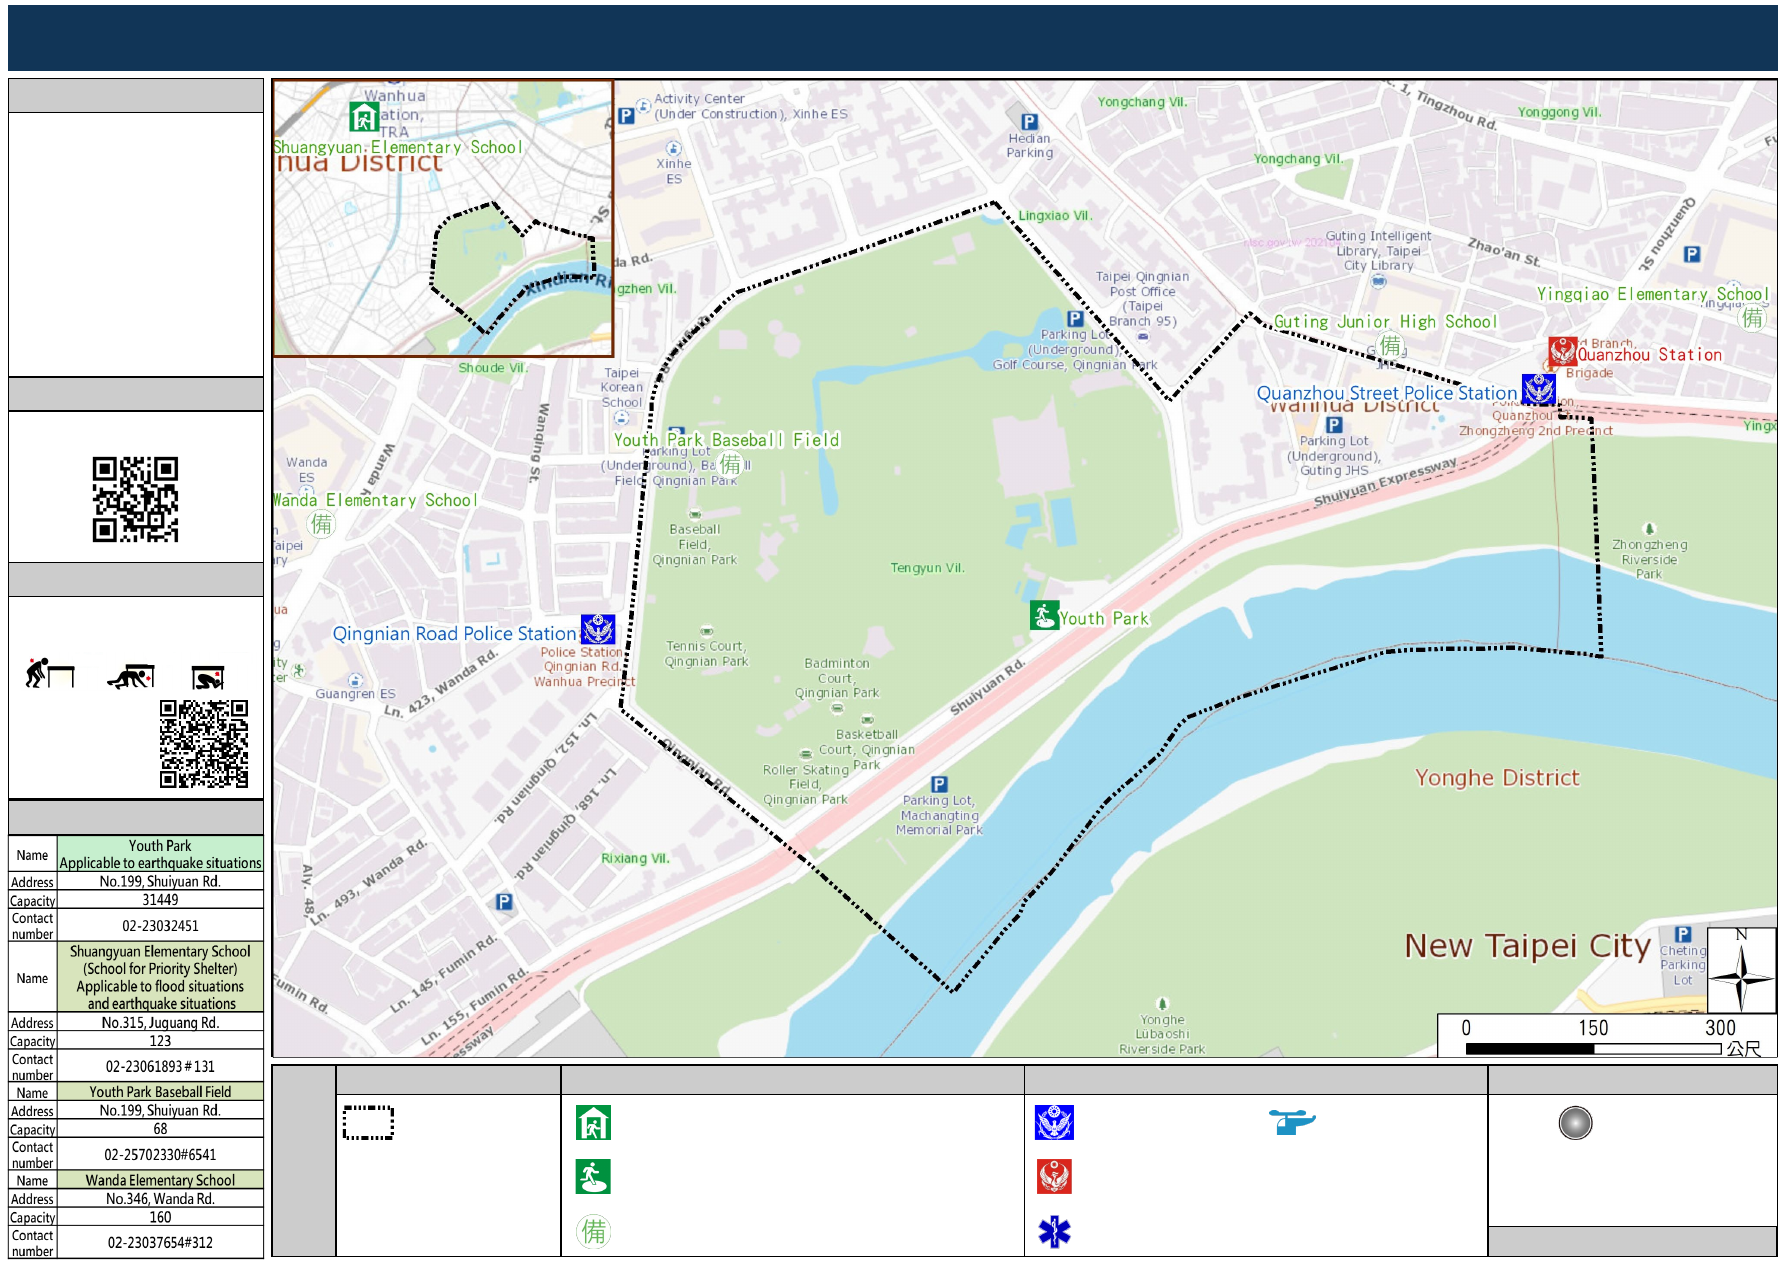Click Zhongzheng Riverside Park label
This screenshot has width=1786, height=1263.
(1649, 559)
